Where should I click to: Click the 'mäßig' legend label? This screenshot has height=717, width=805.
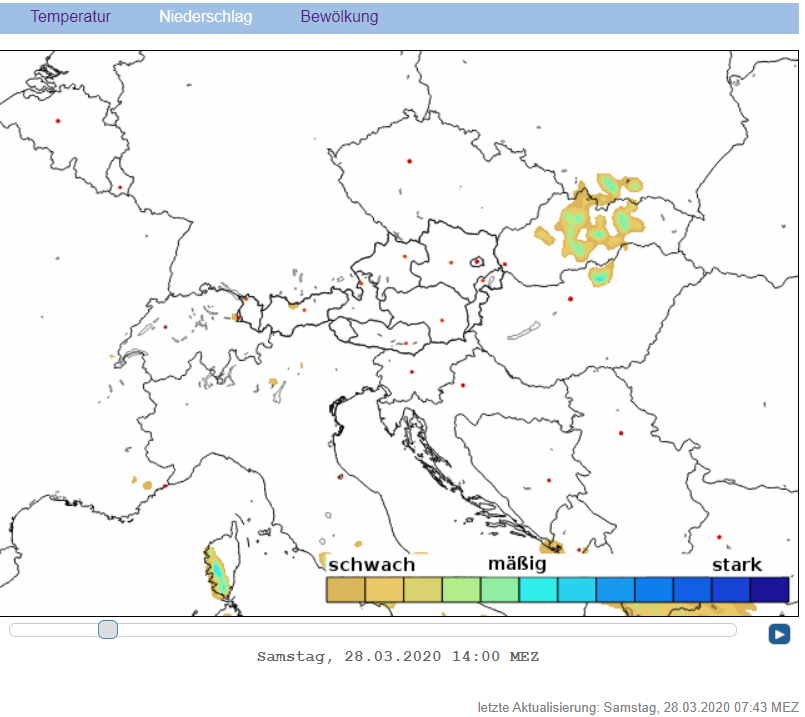click(517, 564)
